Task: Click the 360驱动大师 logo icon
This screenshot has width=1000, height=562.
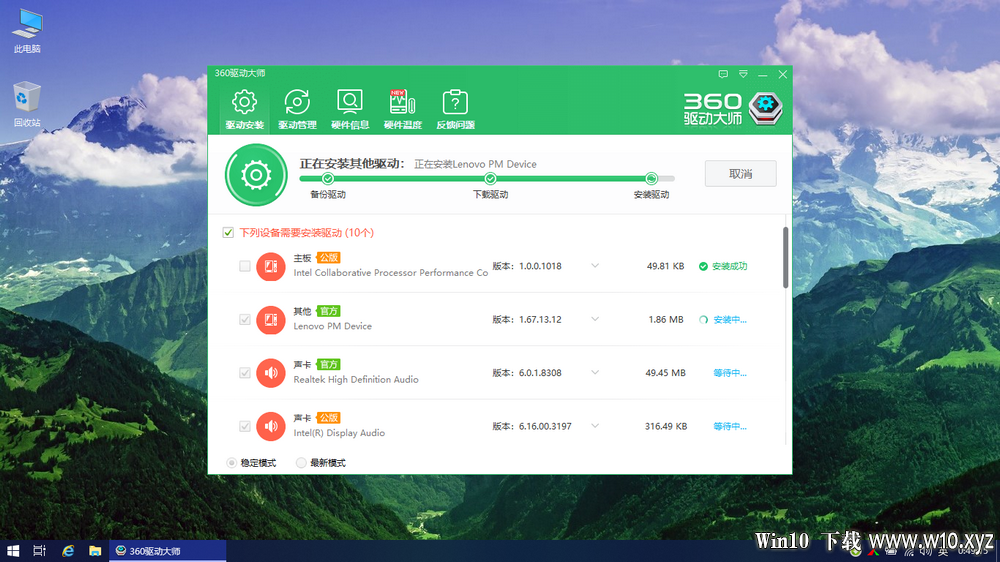Action: pos(765,109)
